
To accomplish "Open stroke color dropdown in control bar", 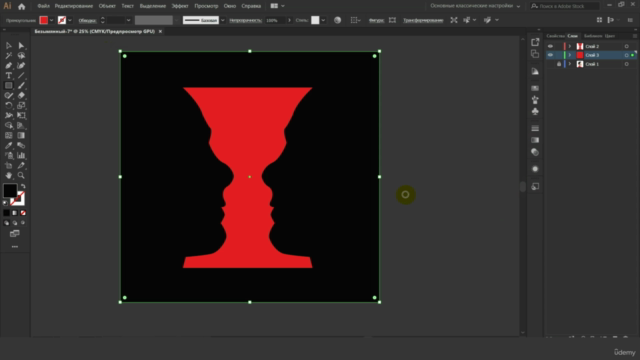I will pyautogui.click(x=70, y=20).
